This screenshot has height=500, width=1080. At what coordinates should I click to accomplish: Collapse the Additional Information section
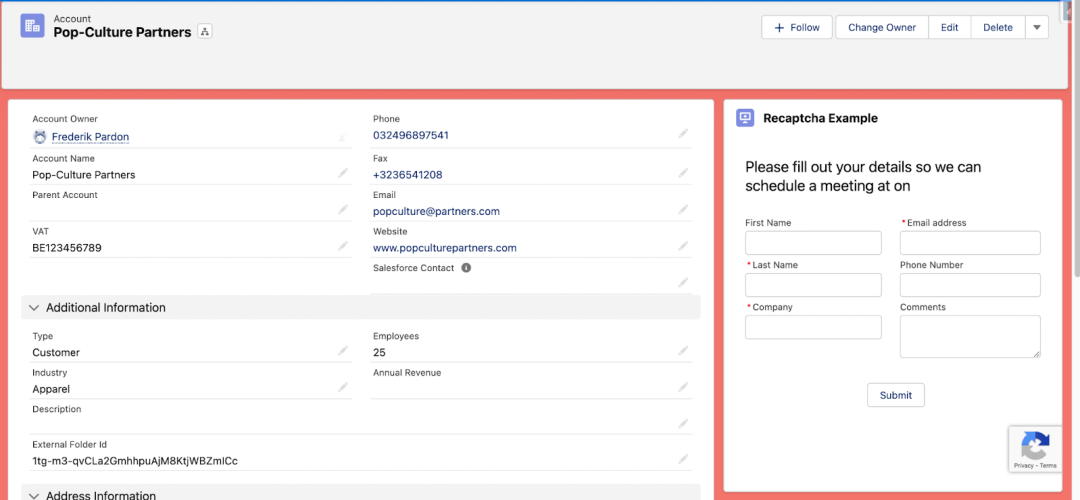coord(34,308)
